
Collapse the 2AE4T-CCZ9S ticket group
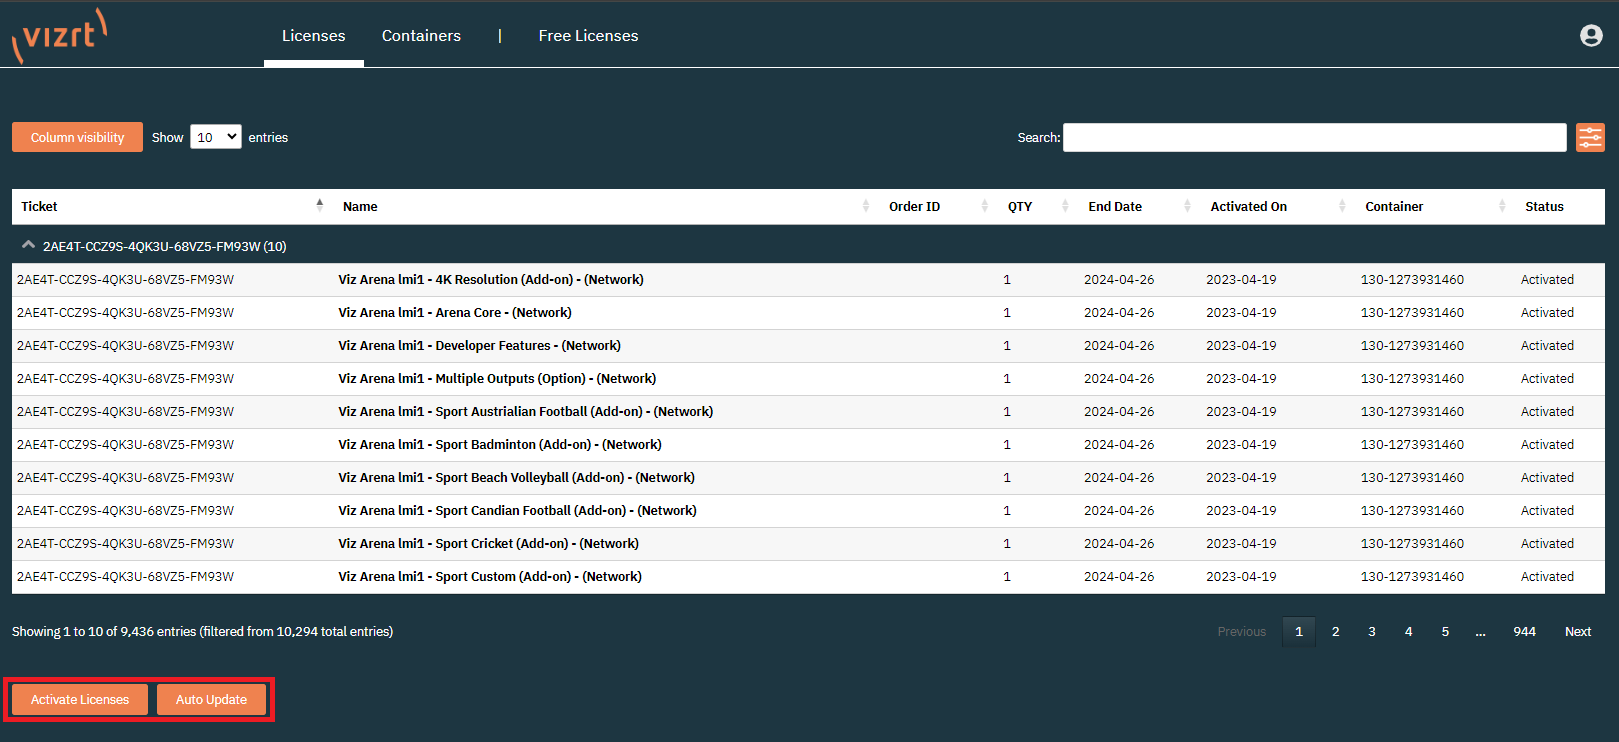[29, 245]
